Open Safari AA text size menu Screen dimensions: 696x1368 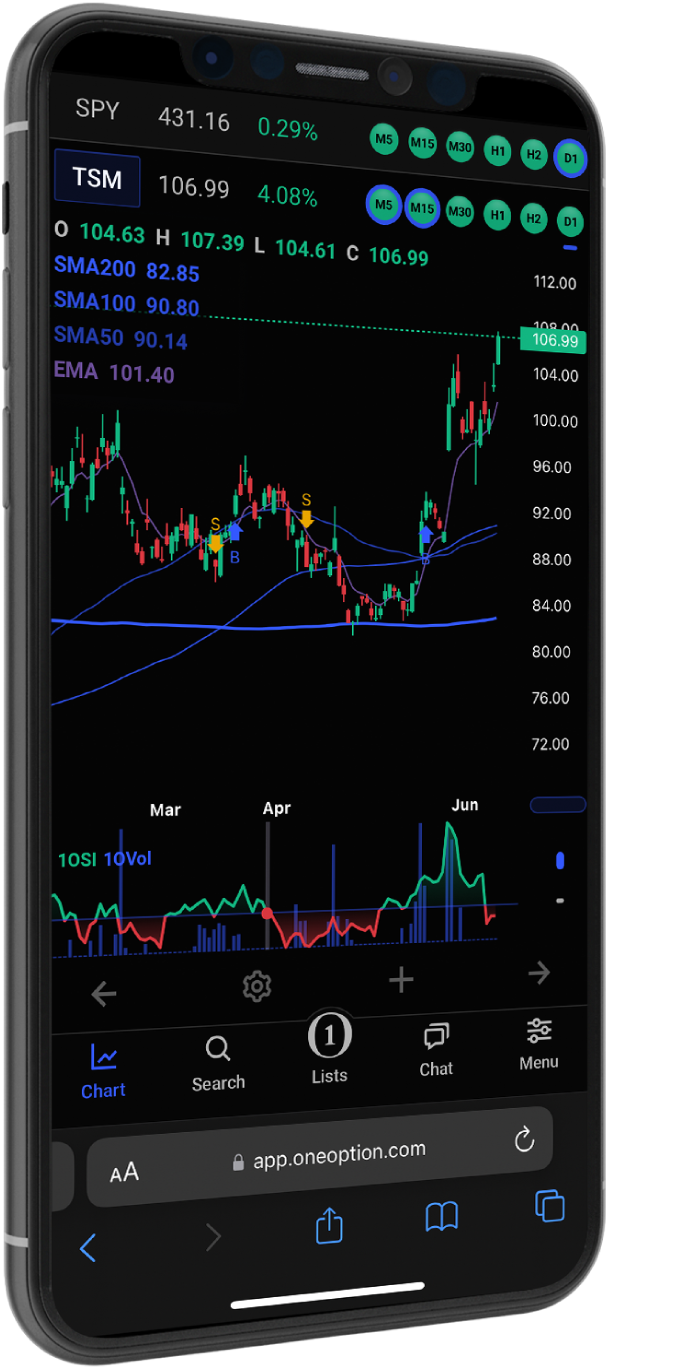(125, 1173)
